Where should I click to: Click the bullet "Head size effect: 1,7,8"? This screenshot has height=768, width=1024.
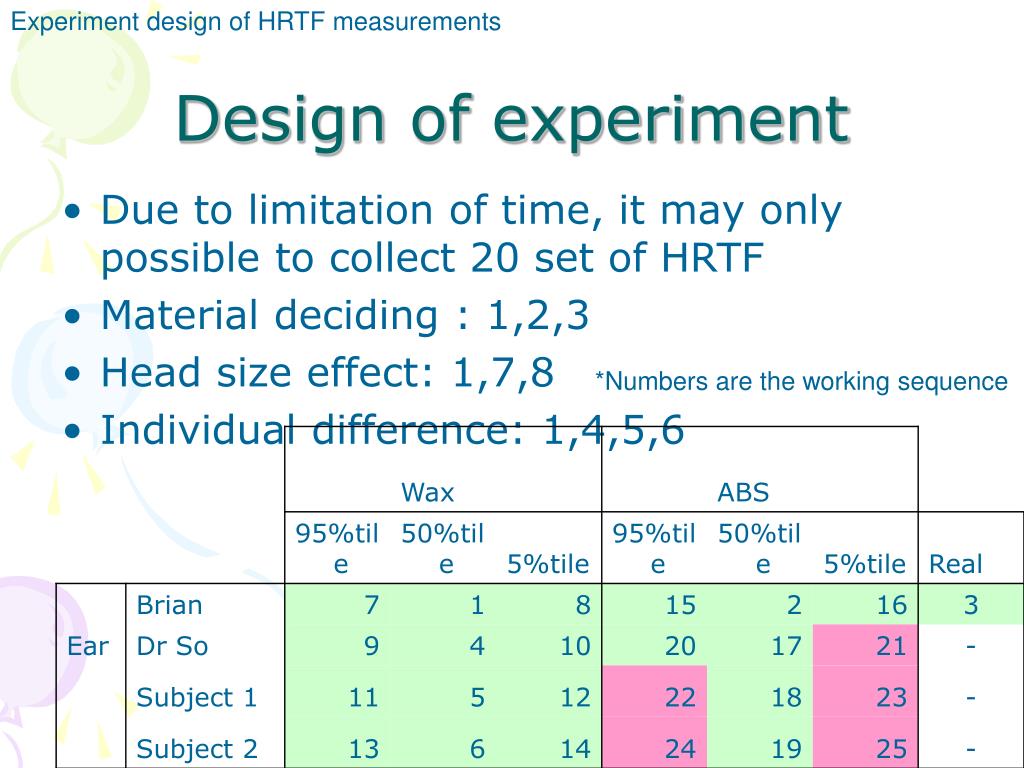pos(327,373)
